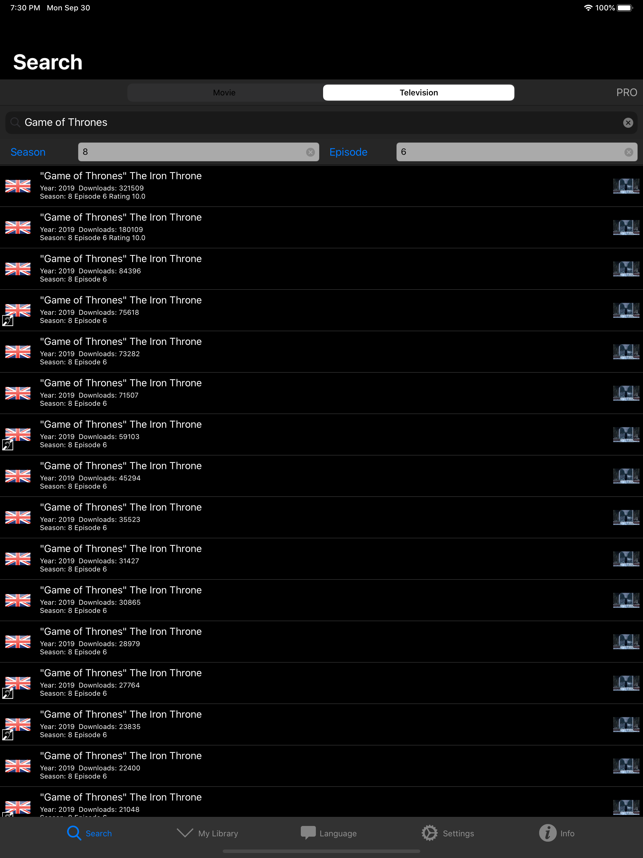
Task: Tap the poster thumbnail on the 28979 downloads row
Action: coord(626,642)
